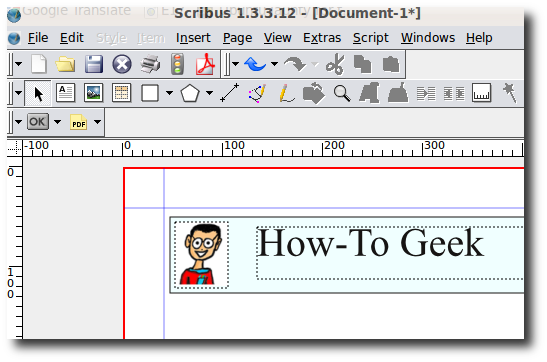Redo action with the gray arrow

click(x=295, y=64)
